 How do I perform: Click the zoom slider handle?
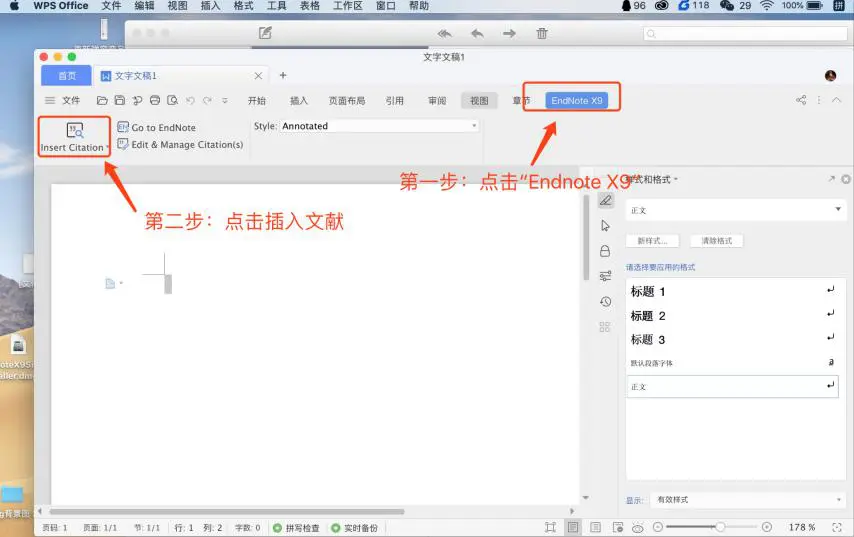pyautogui.click(x=720, y=527)
